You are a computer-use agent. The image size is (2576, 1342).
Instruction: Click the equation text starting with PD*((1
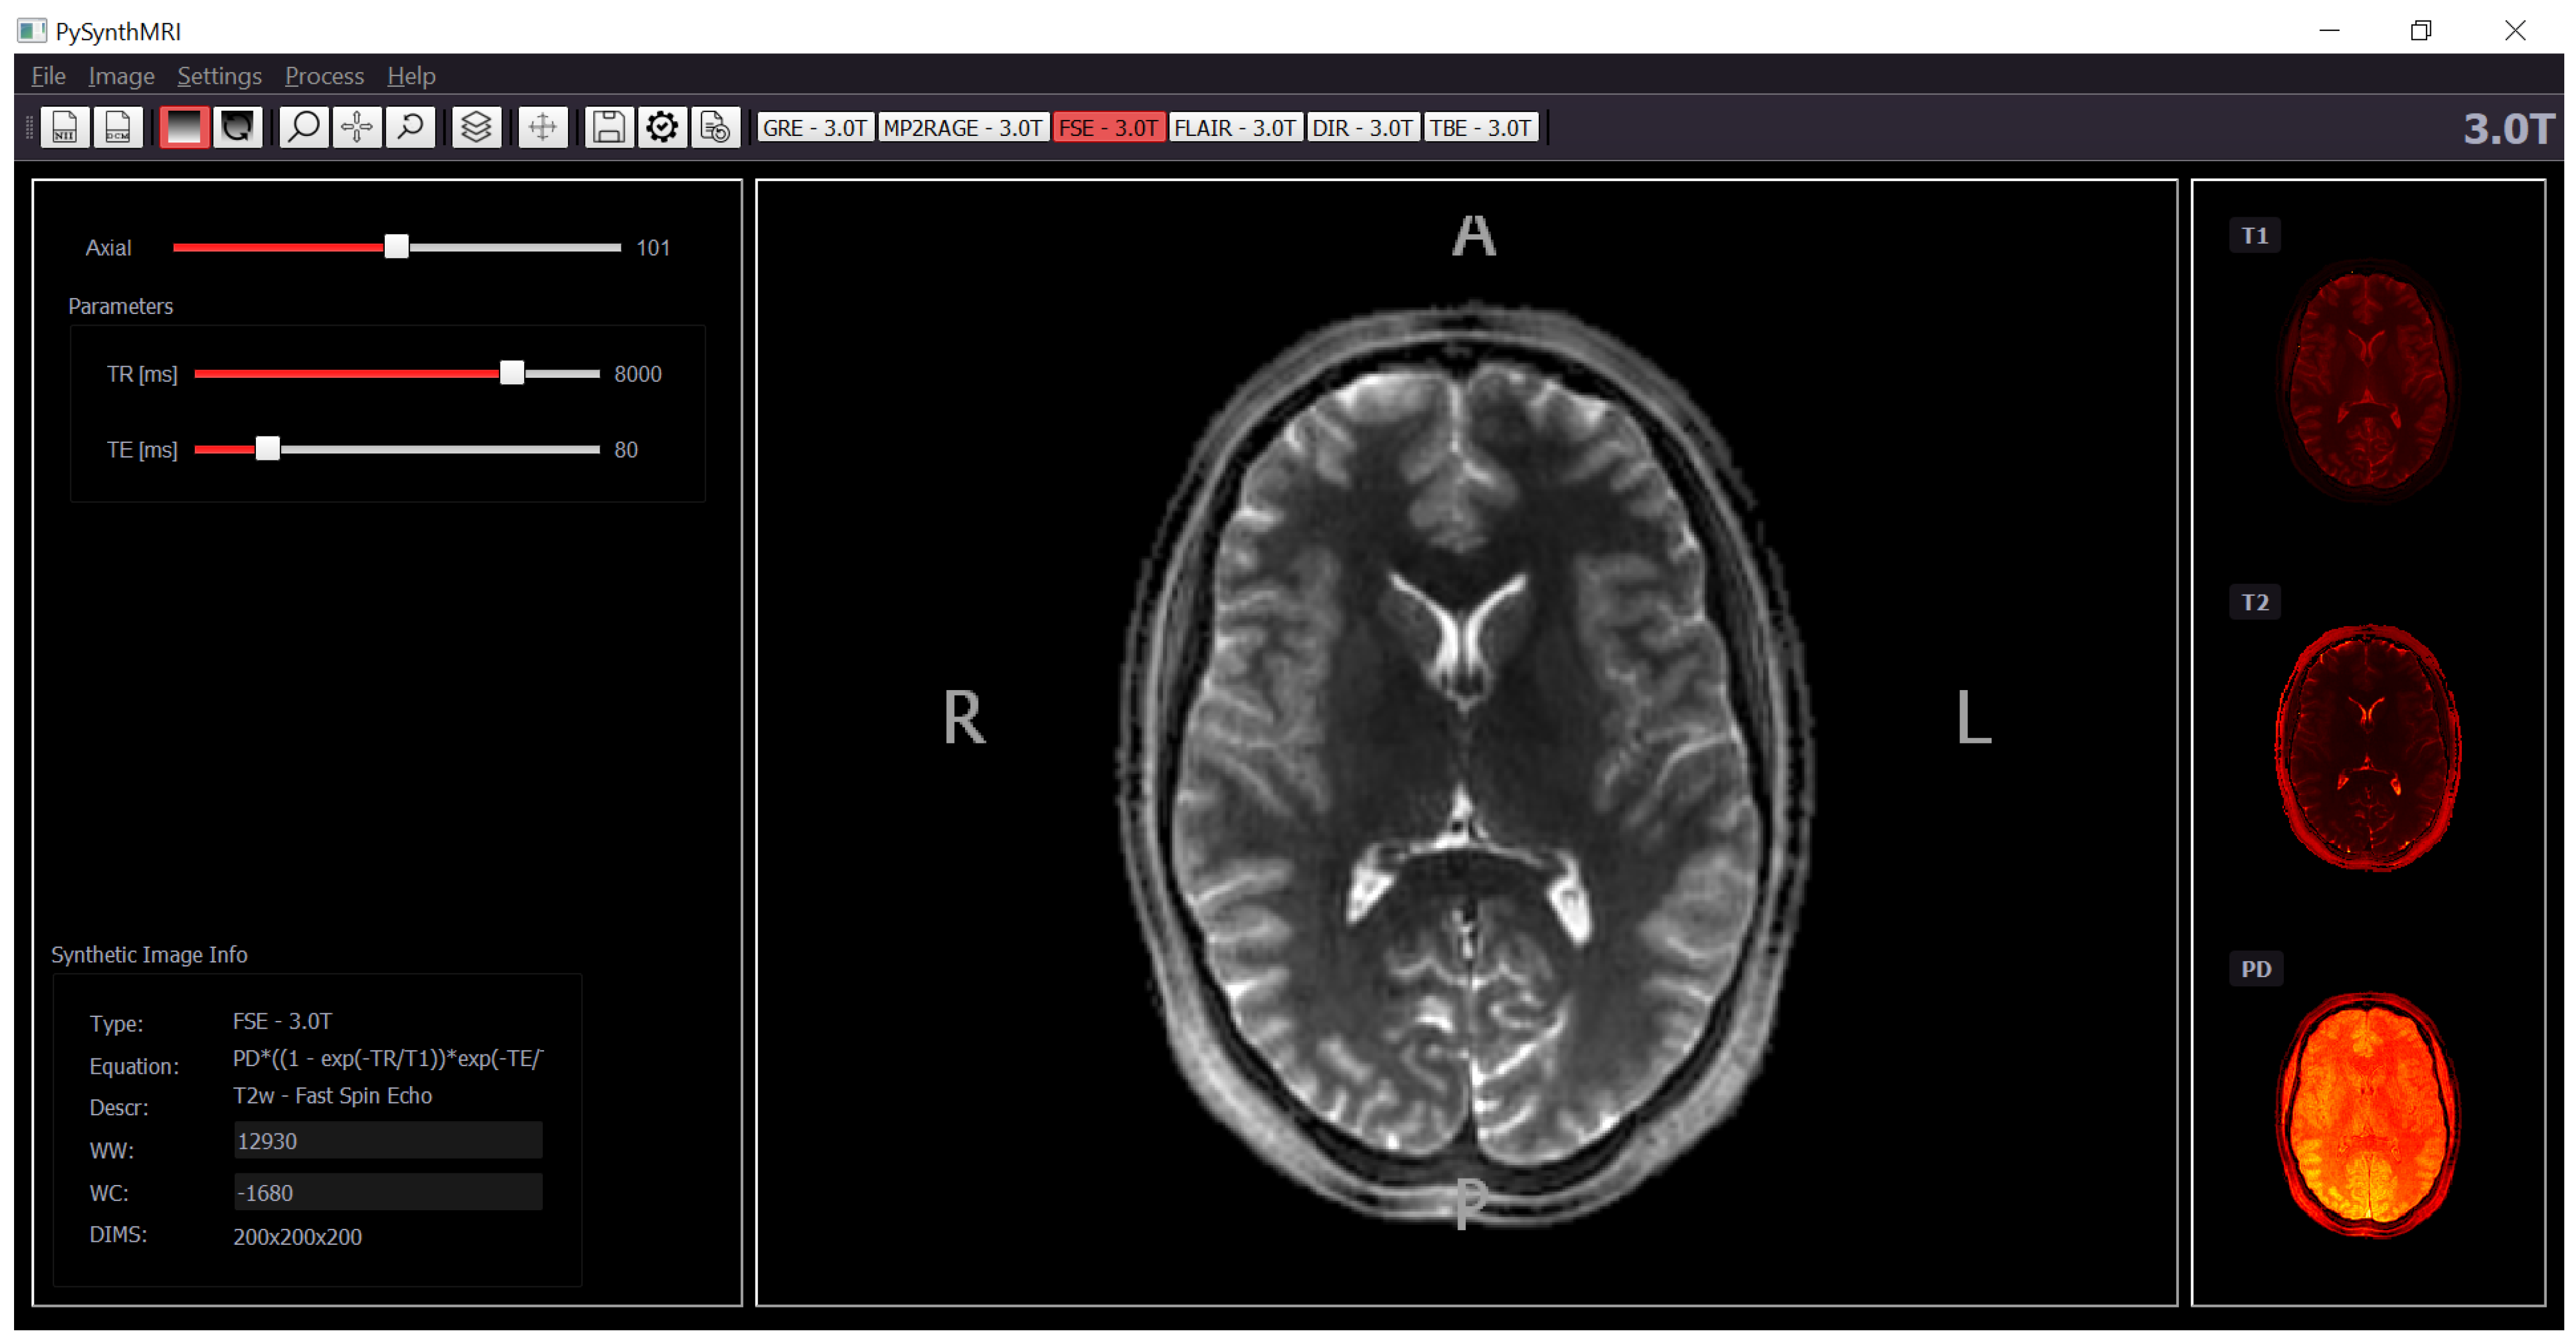[388, 1059]
